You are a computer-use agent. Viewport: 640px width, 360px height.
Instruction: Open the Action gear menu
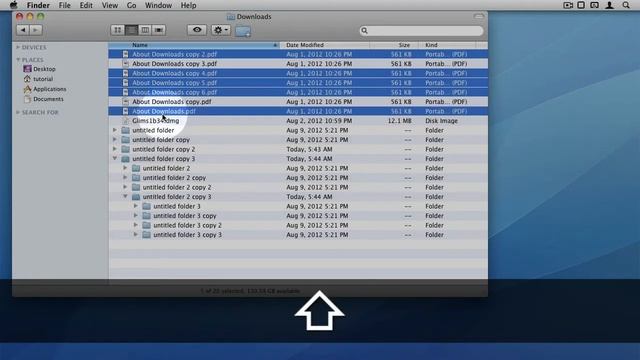point(221,30)
